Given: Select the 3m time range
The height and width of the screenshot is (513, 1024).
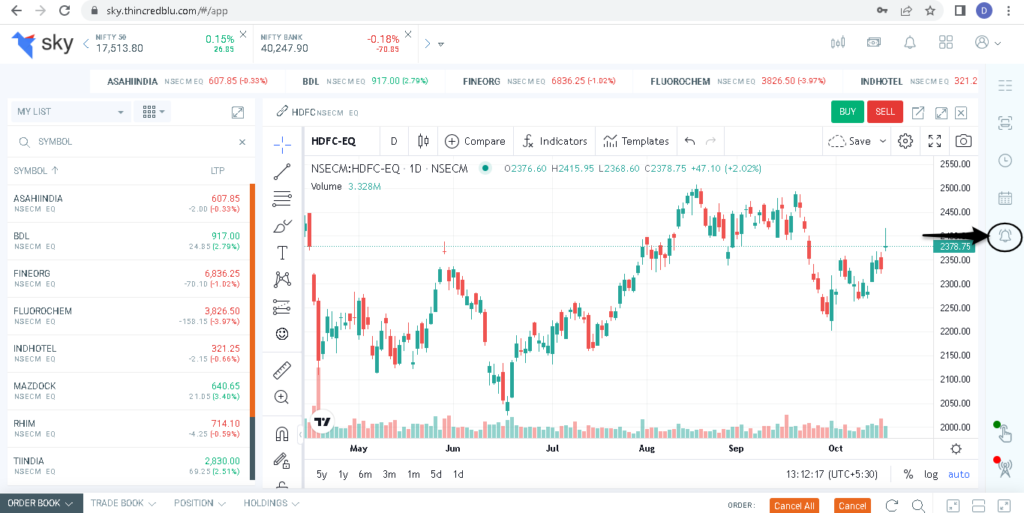Looking at the screenshot, I should 389,474.
